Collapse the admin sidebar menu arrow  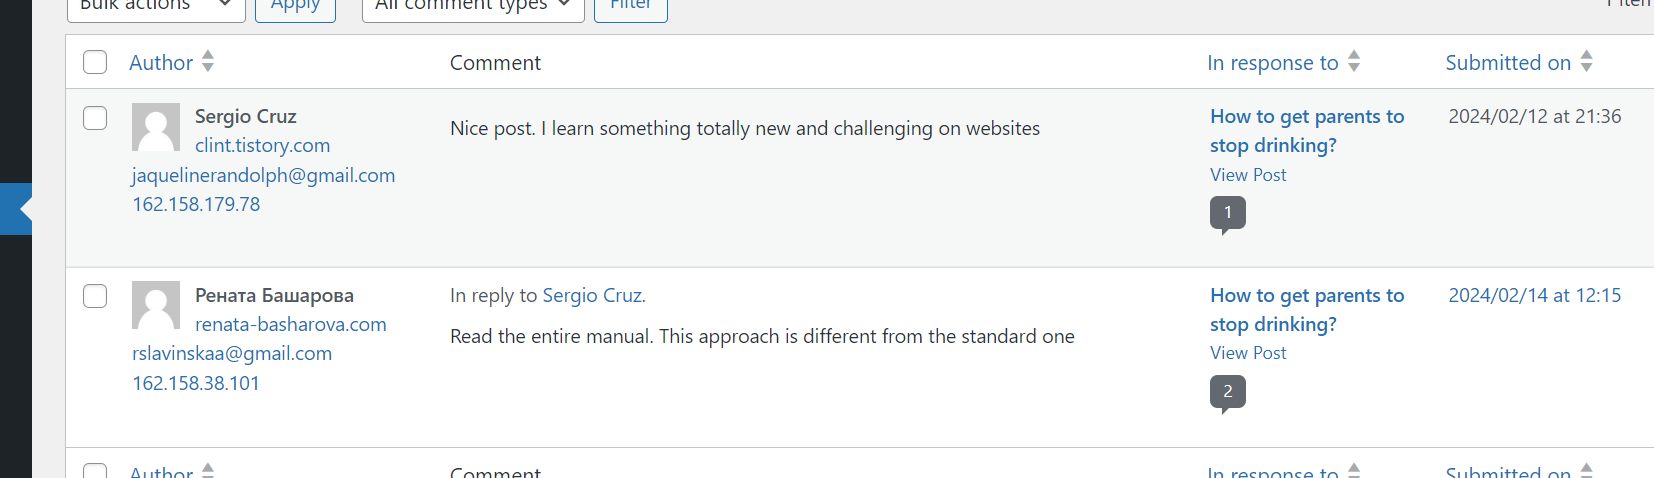click(x=22, y=209)
